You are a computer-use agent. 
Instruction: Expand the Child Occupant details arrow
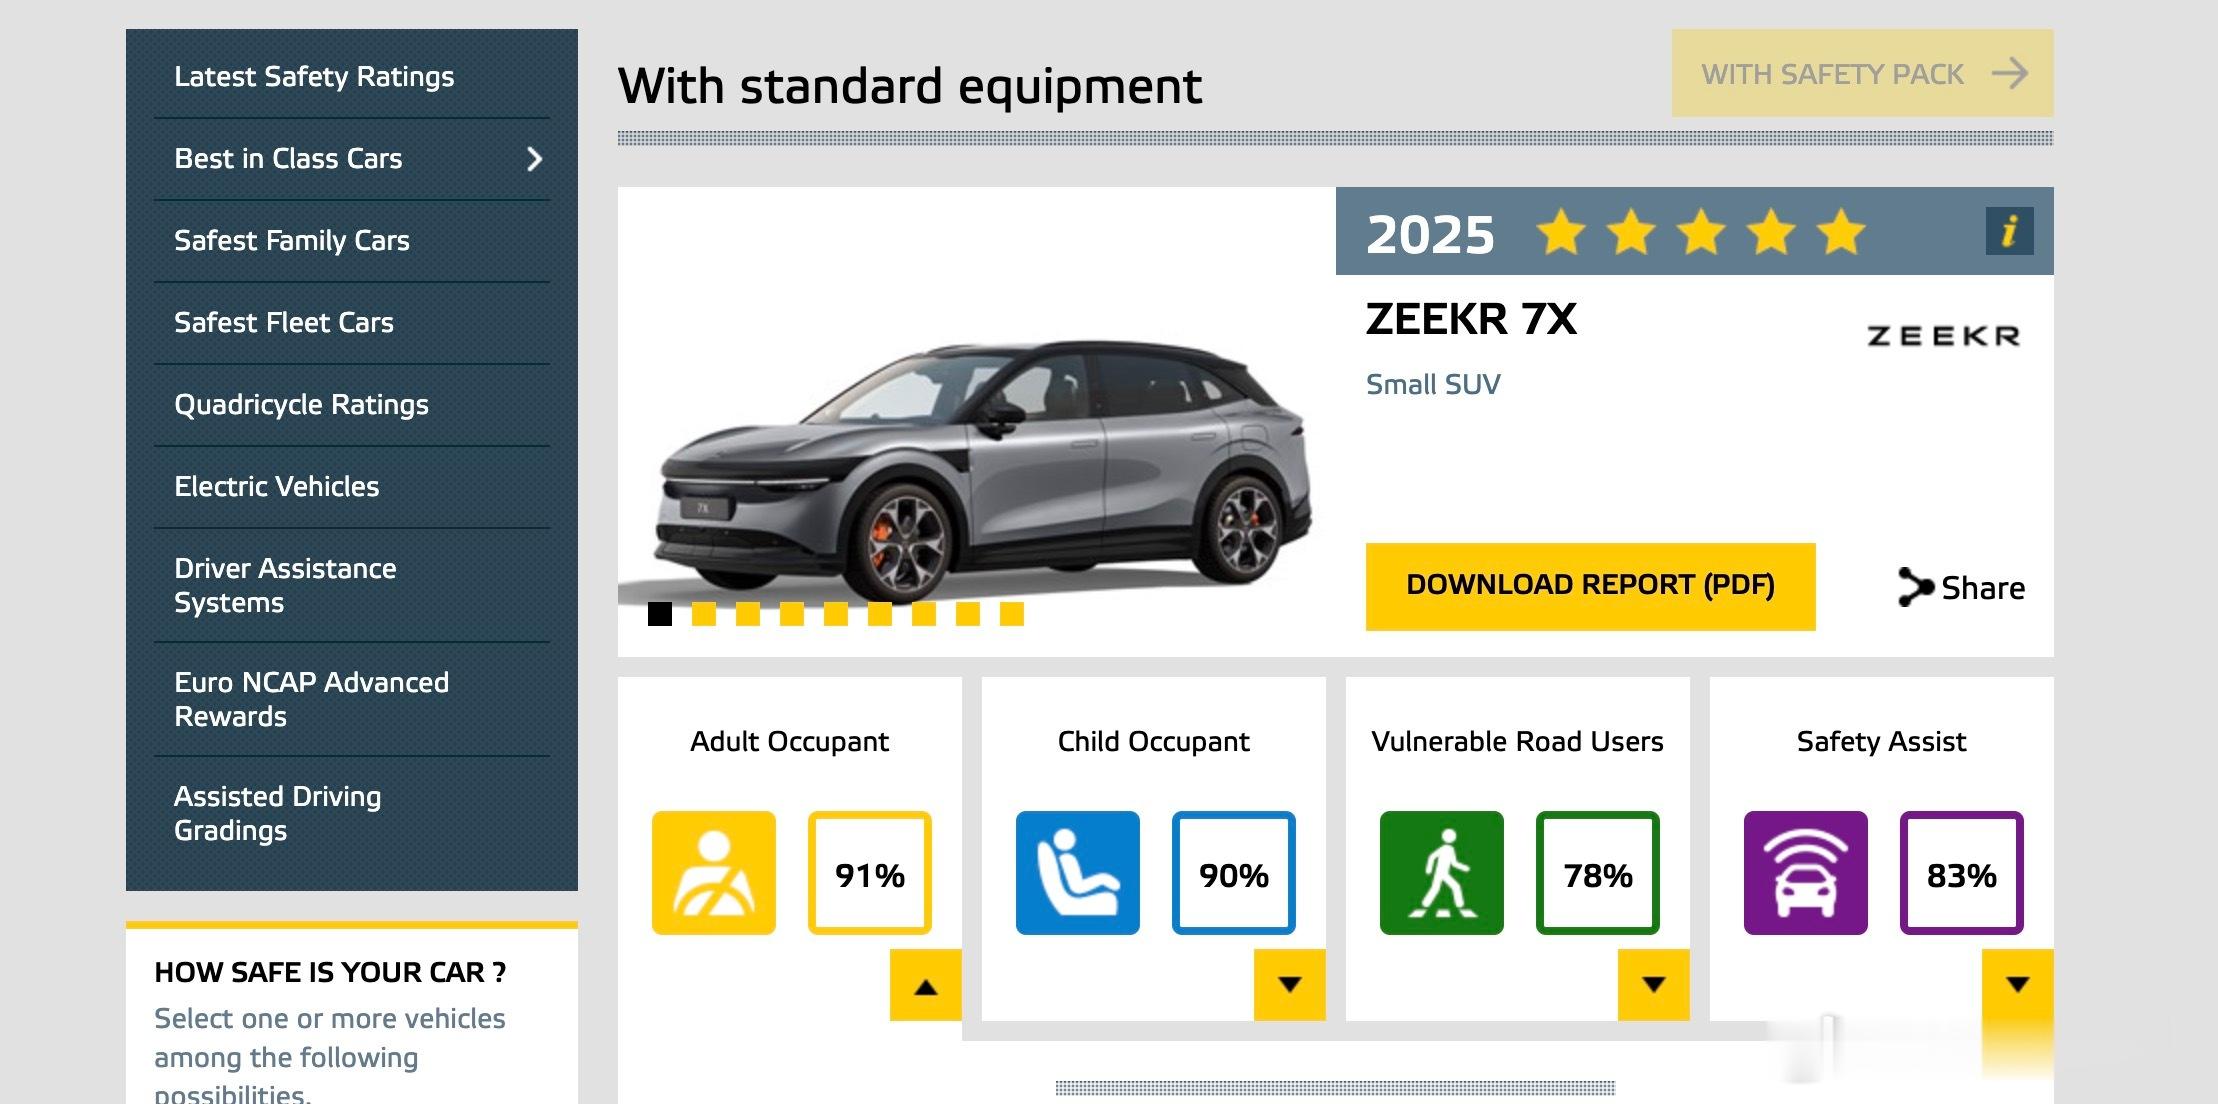(1290, 985)
